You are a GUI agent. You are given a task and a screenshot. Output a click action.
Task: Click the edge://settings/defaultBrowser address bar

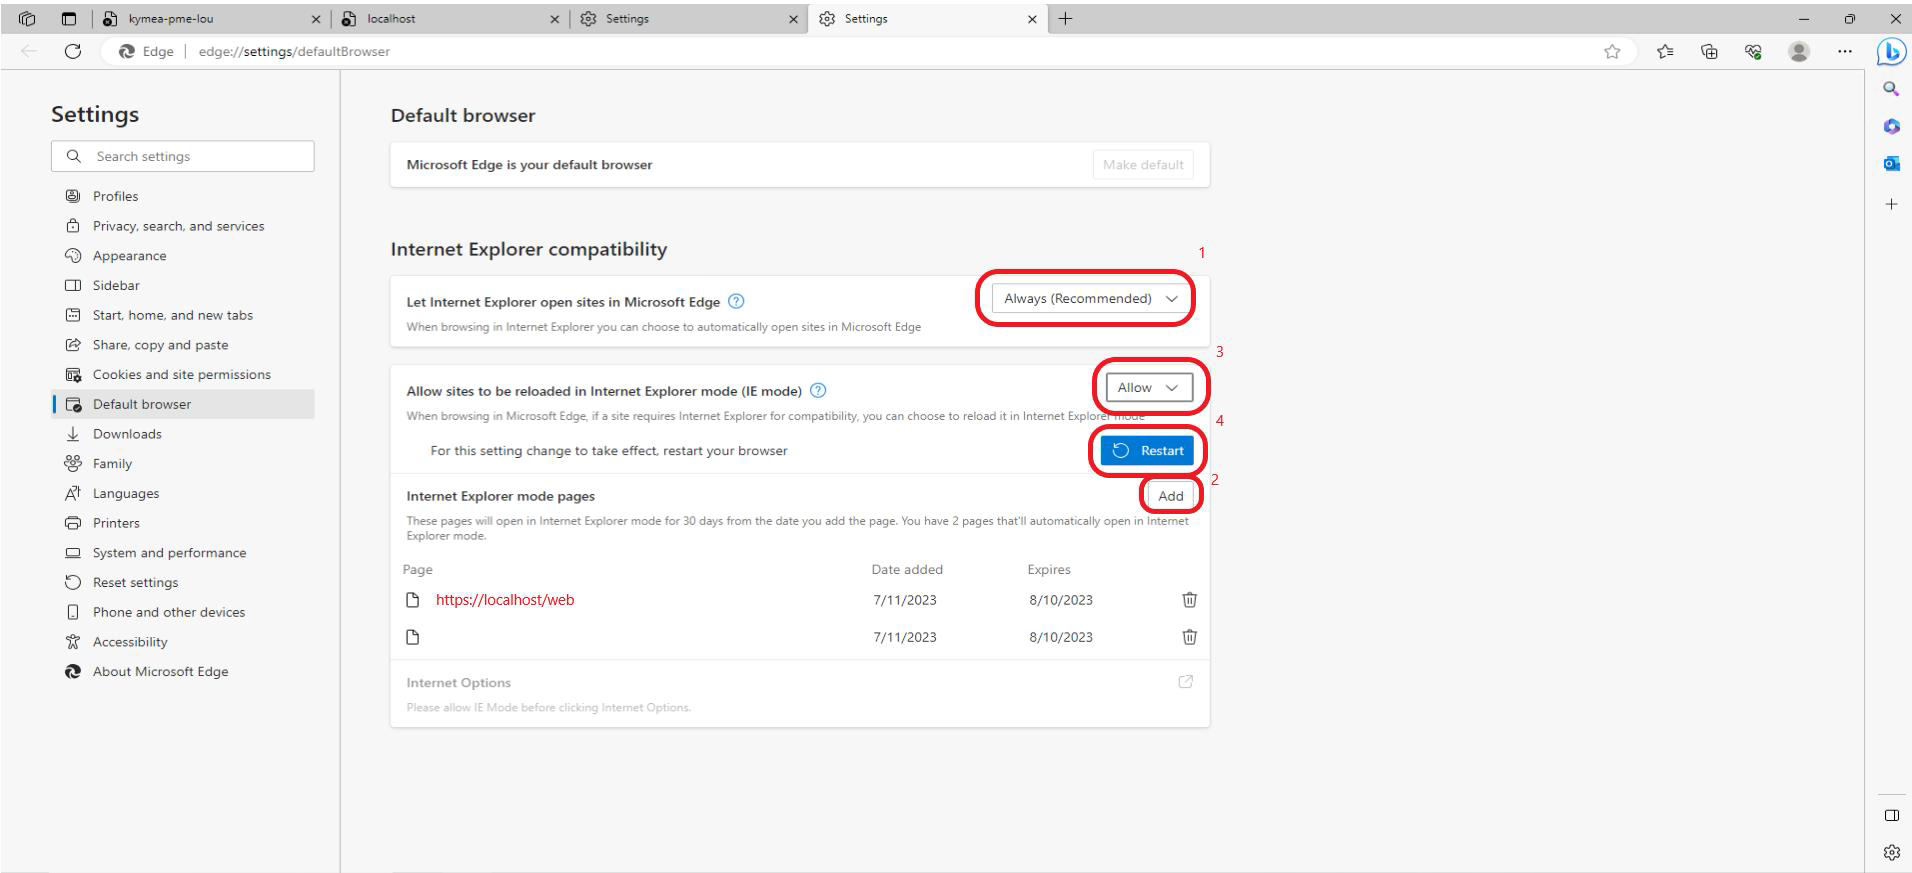click(294, 51)
